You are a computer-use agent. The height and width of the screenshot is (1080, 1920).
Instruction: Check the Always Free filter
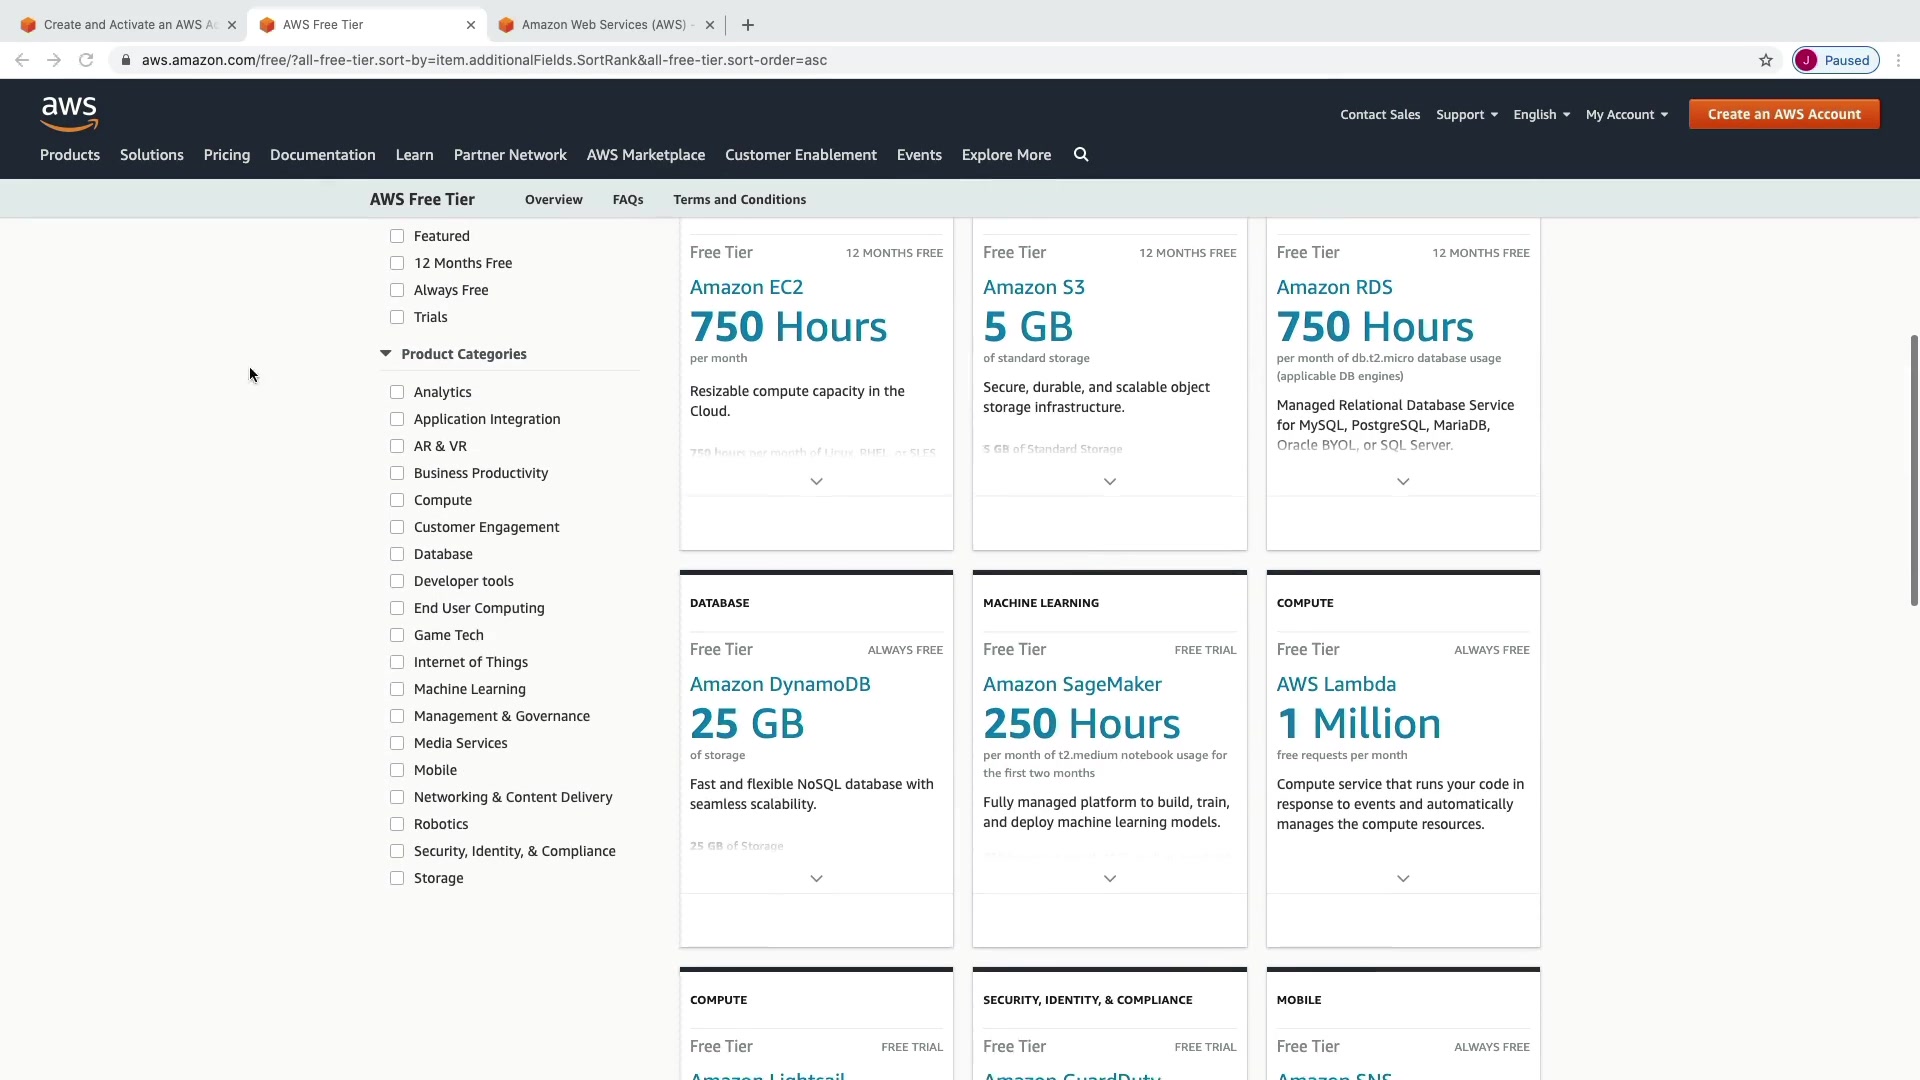point(397,290)
